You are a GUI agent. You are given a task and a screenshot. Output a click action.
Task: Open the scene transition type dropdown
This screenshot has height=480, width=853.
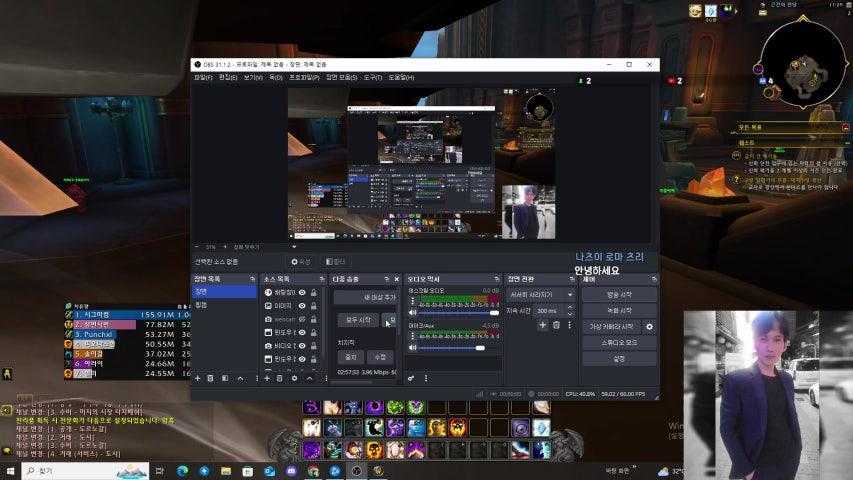[540, 294]
